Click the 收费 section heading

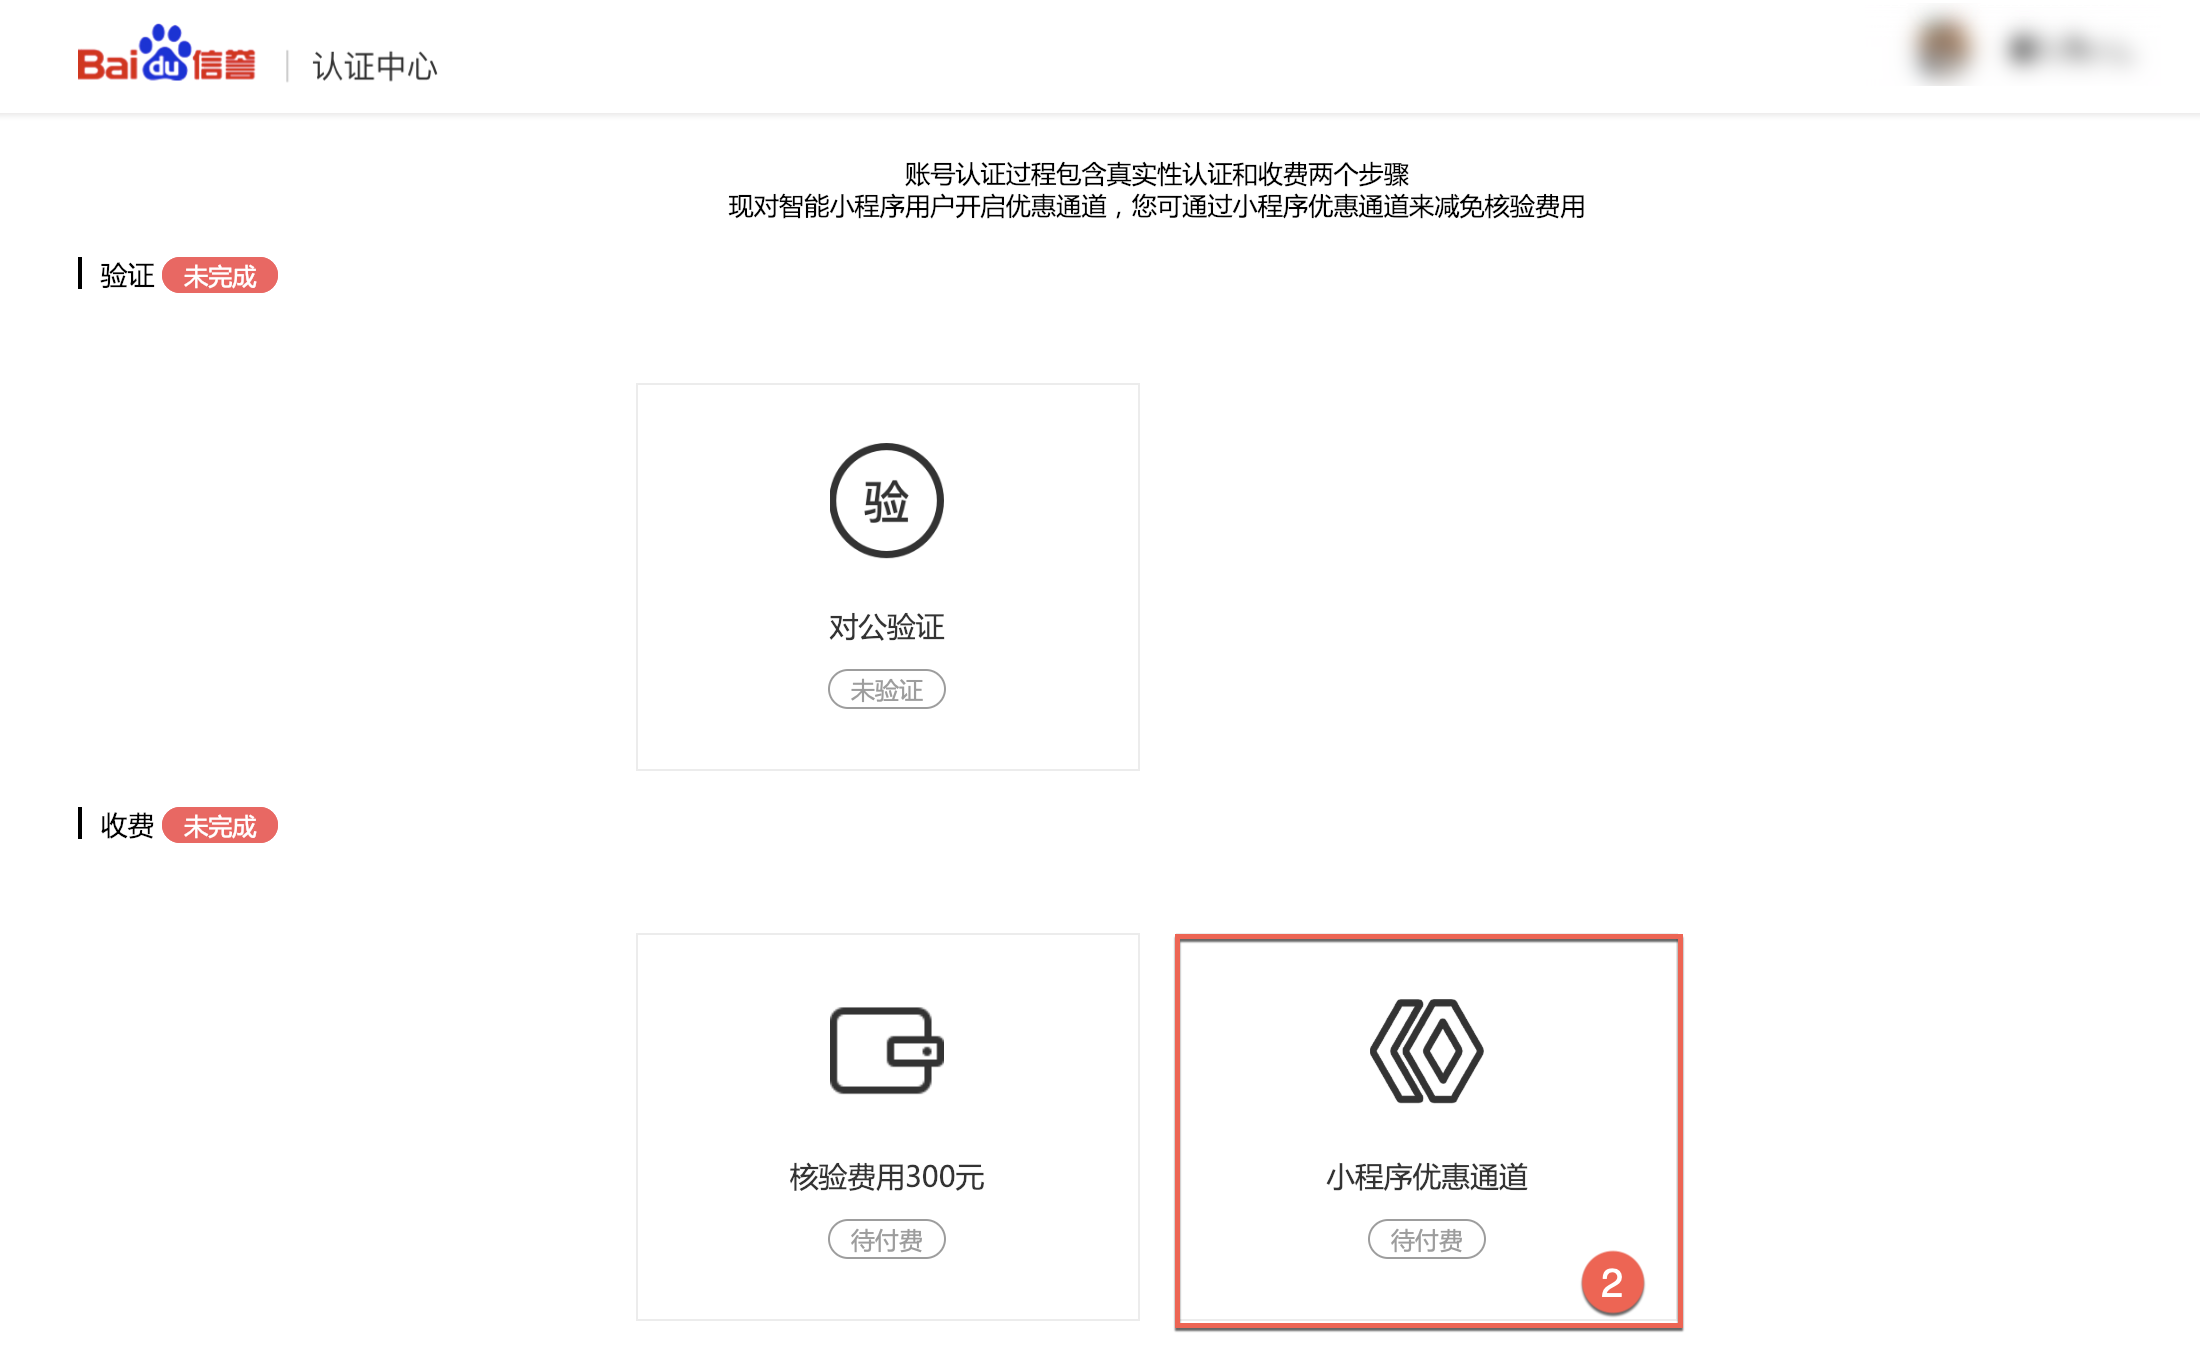(127, 826)
